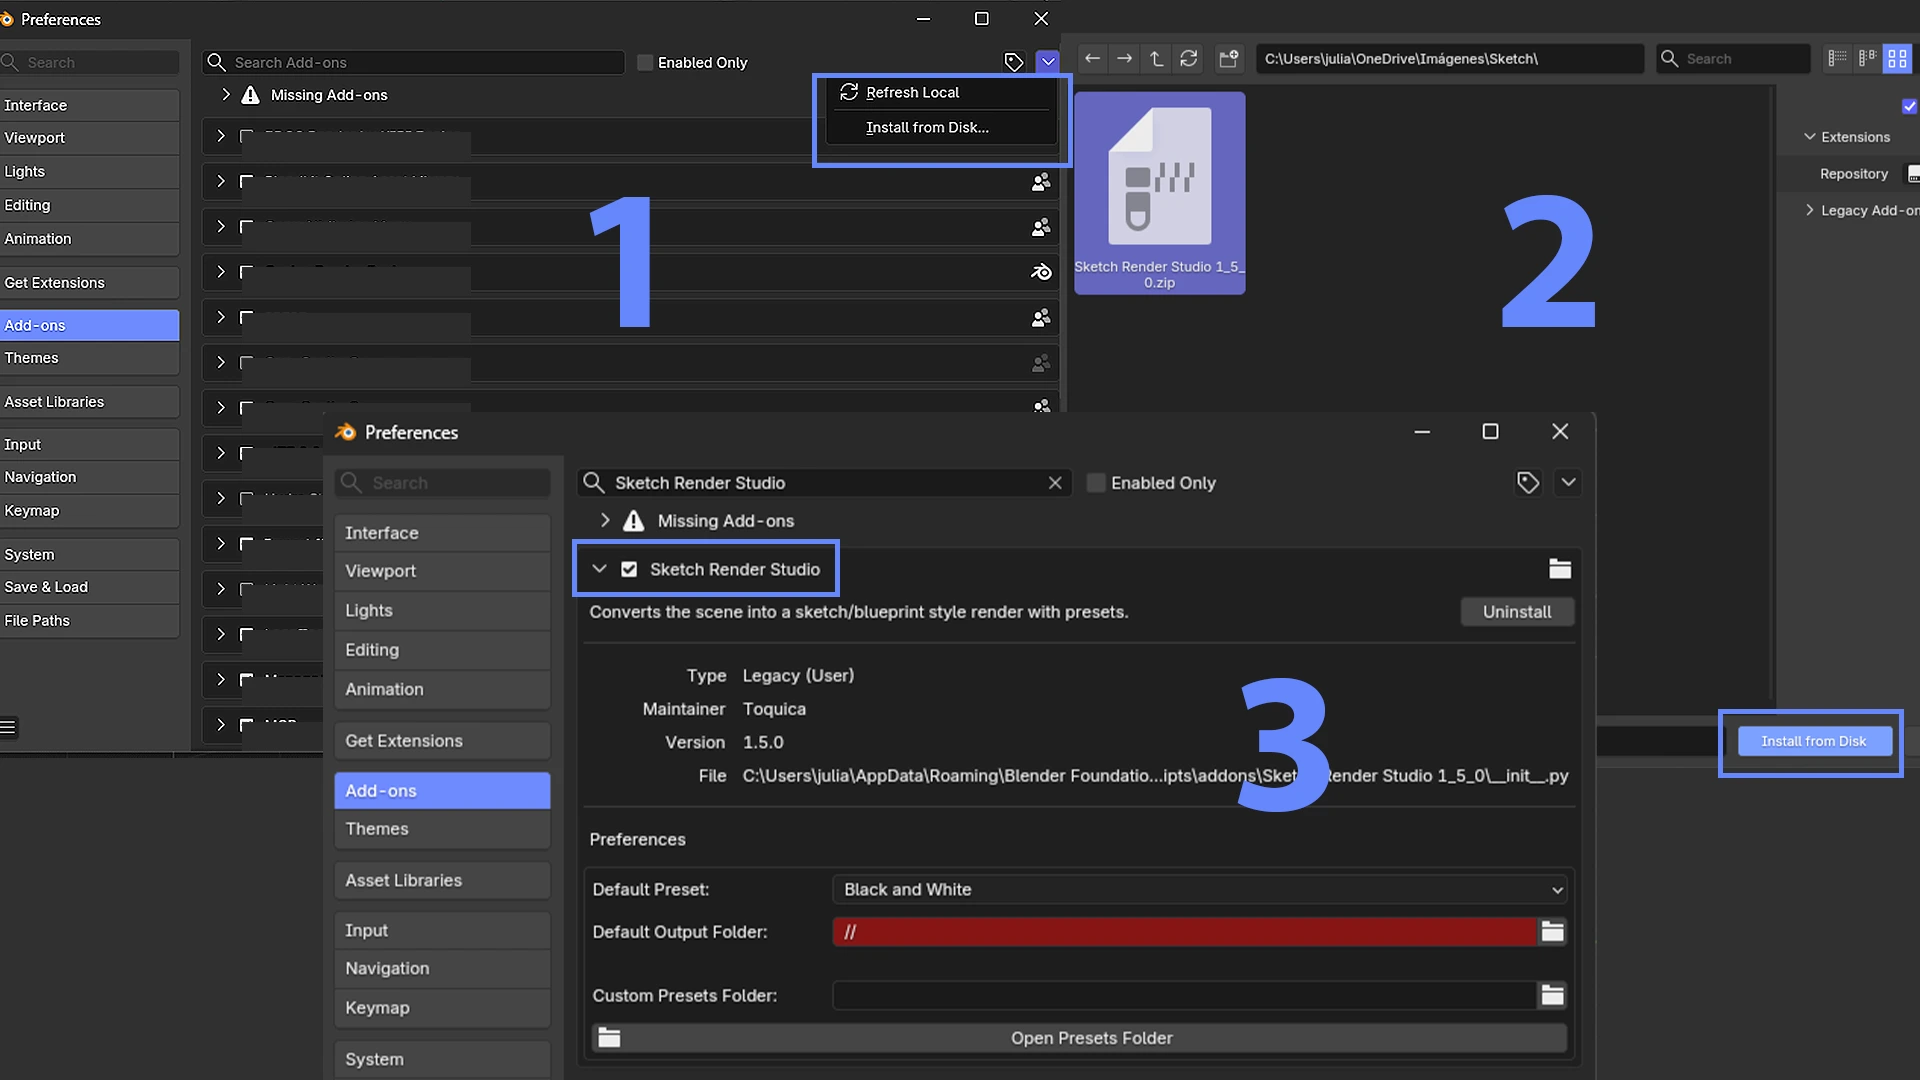Screen dimensions: 1920x1080
Task: Open System tab in front Preferences
Action: [442, 1059]
